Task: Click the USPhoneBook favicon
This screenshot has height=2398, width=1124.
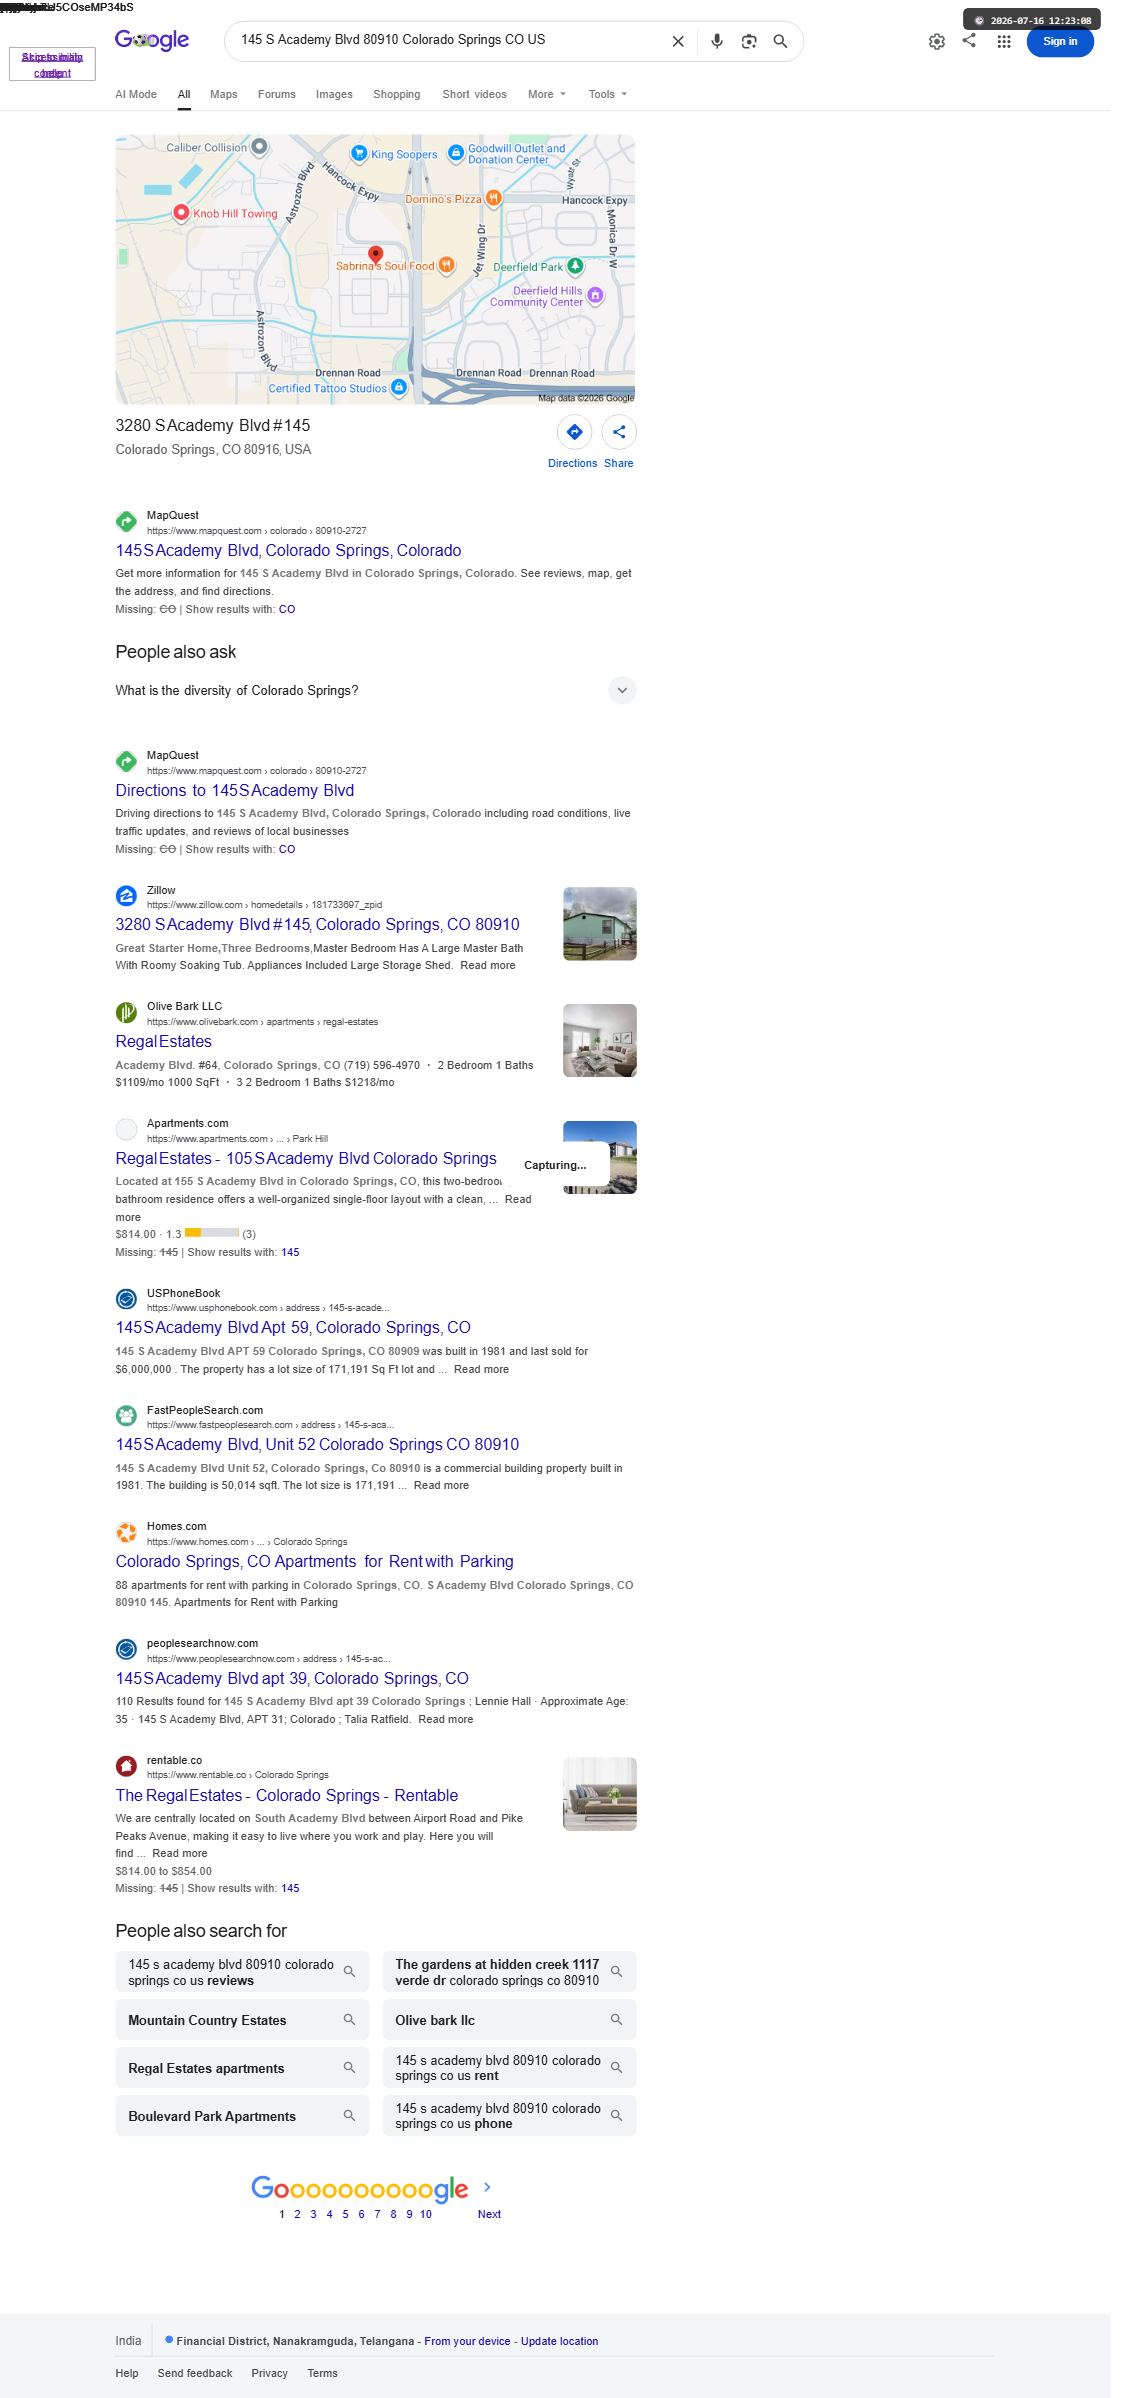Action: click(x=127, y=1299)
